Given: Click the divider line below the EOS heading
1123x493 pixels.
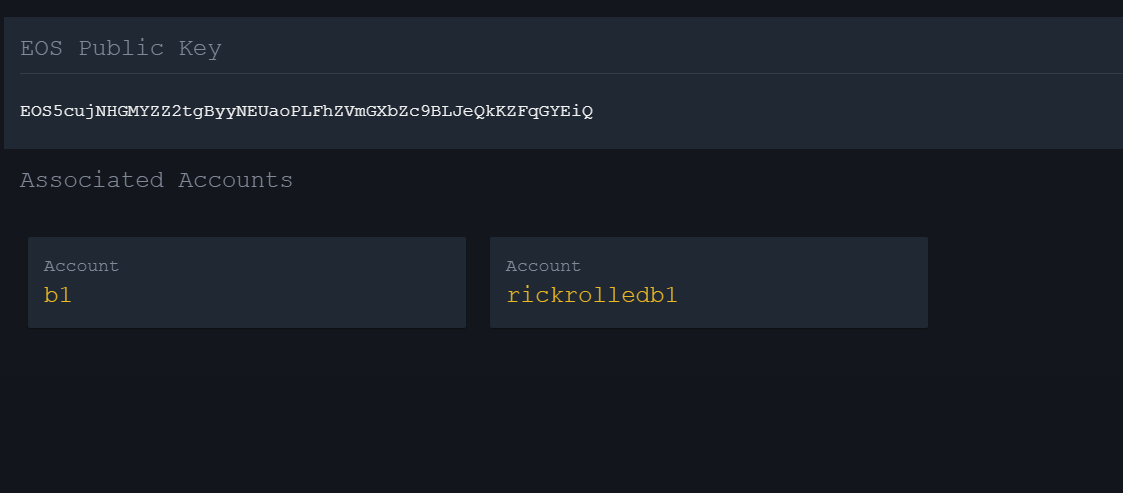Looking at the screenshot, I should tap(572, 73).
